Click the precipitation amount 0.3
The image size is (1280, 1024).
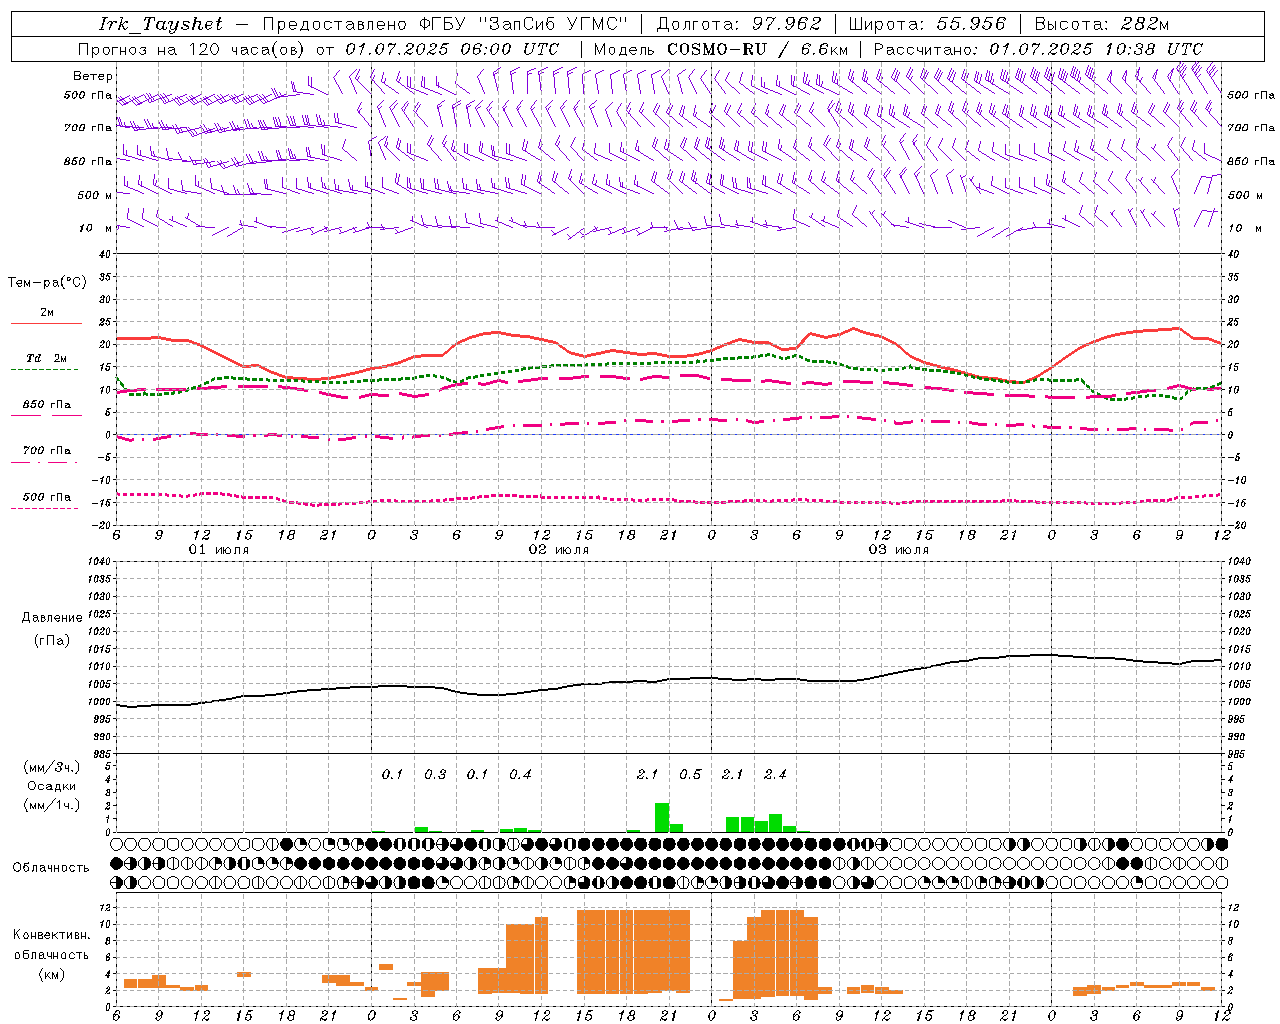435,775
